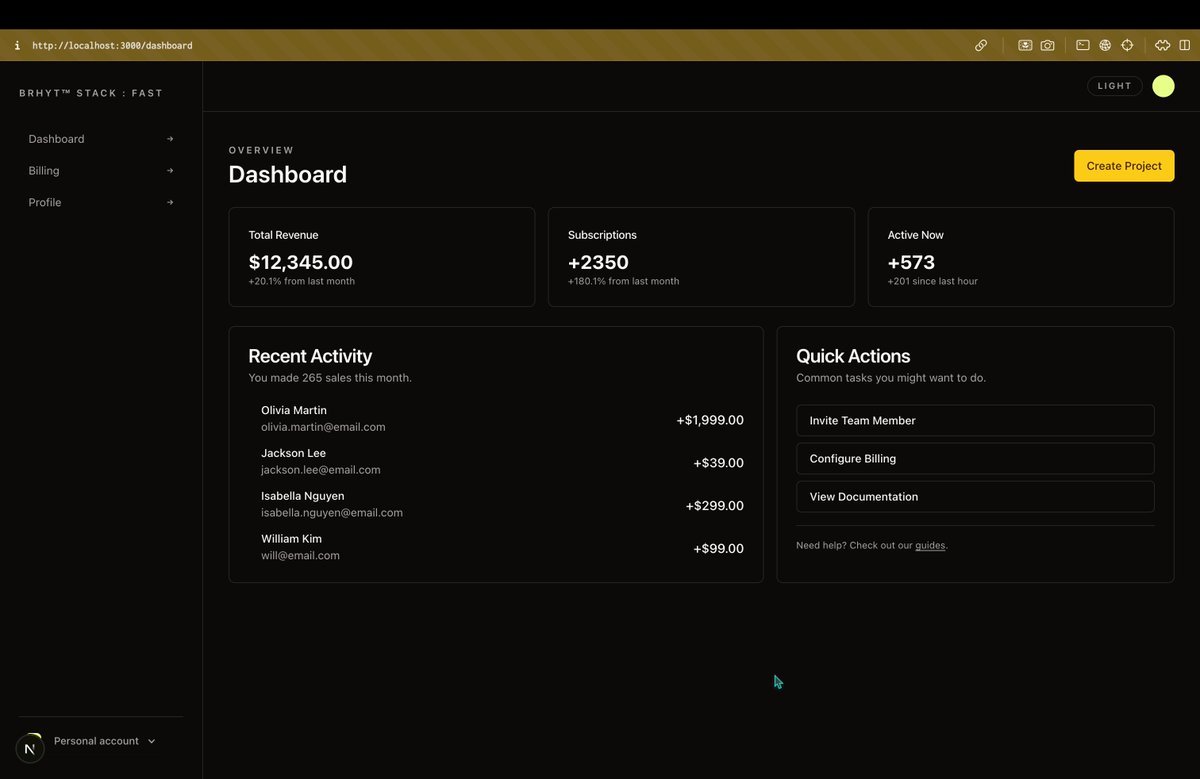Click the BRHYT STACK : FAST logo text

[91, 93]
